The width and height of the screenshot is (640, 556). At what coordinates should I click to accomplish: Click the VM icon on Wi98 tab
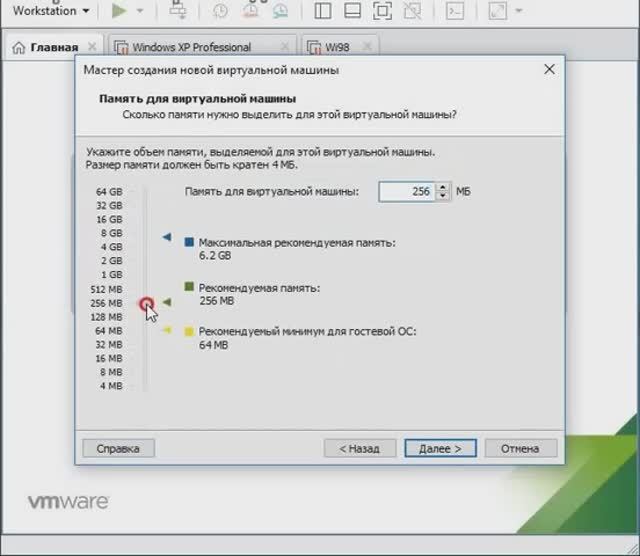tap(313, 48)
